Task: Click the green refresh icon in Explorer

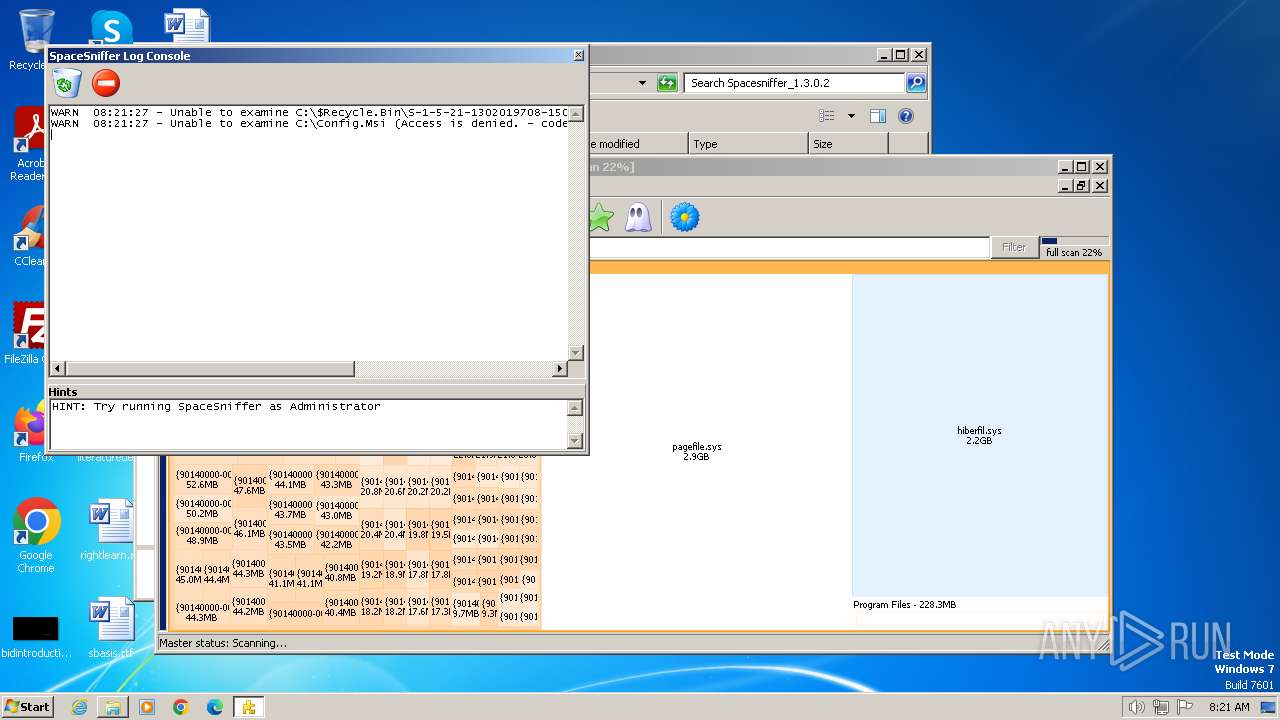Action: pyautogui.click(x=667, y=83)
